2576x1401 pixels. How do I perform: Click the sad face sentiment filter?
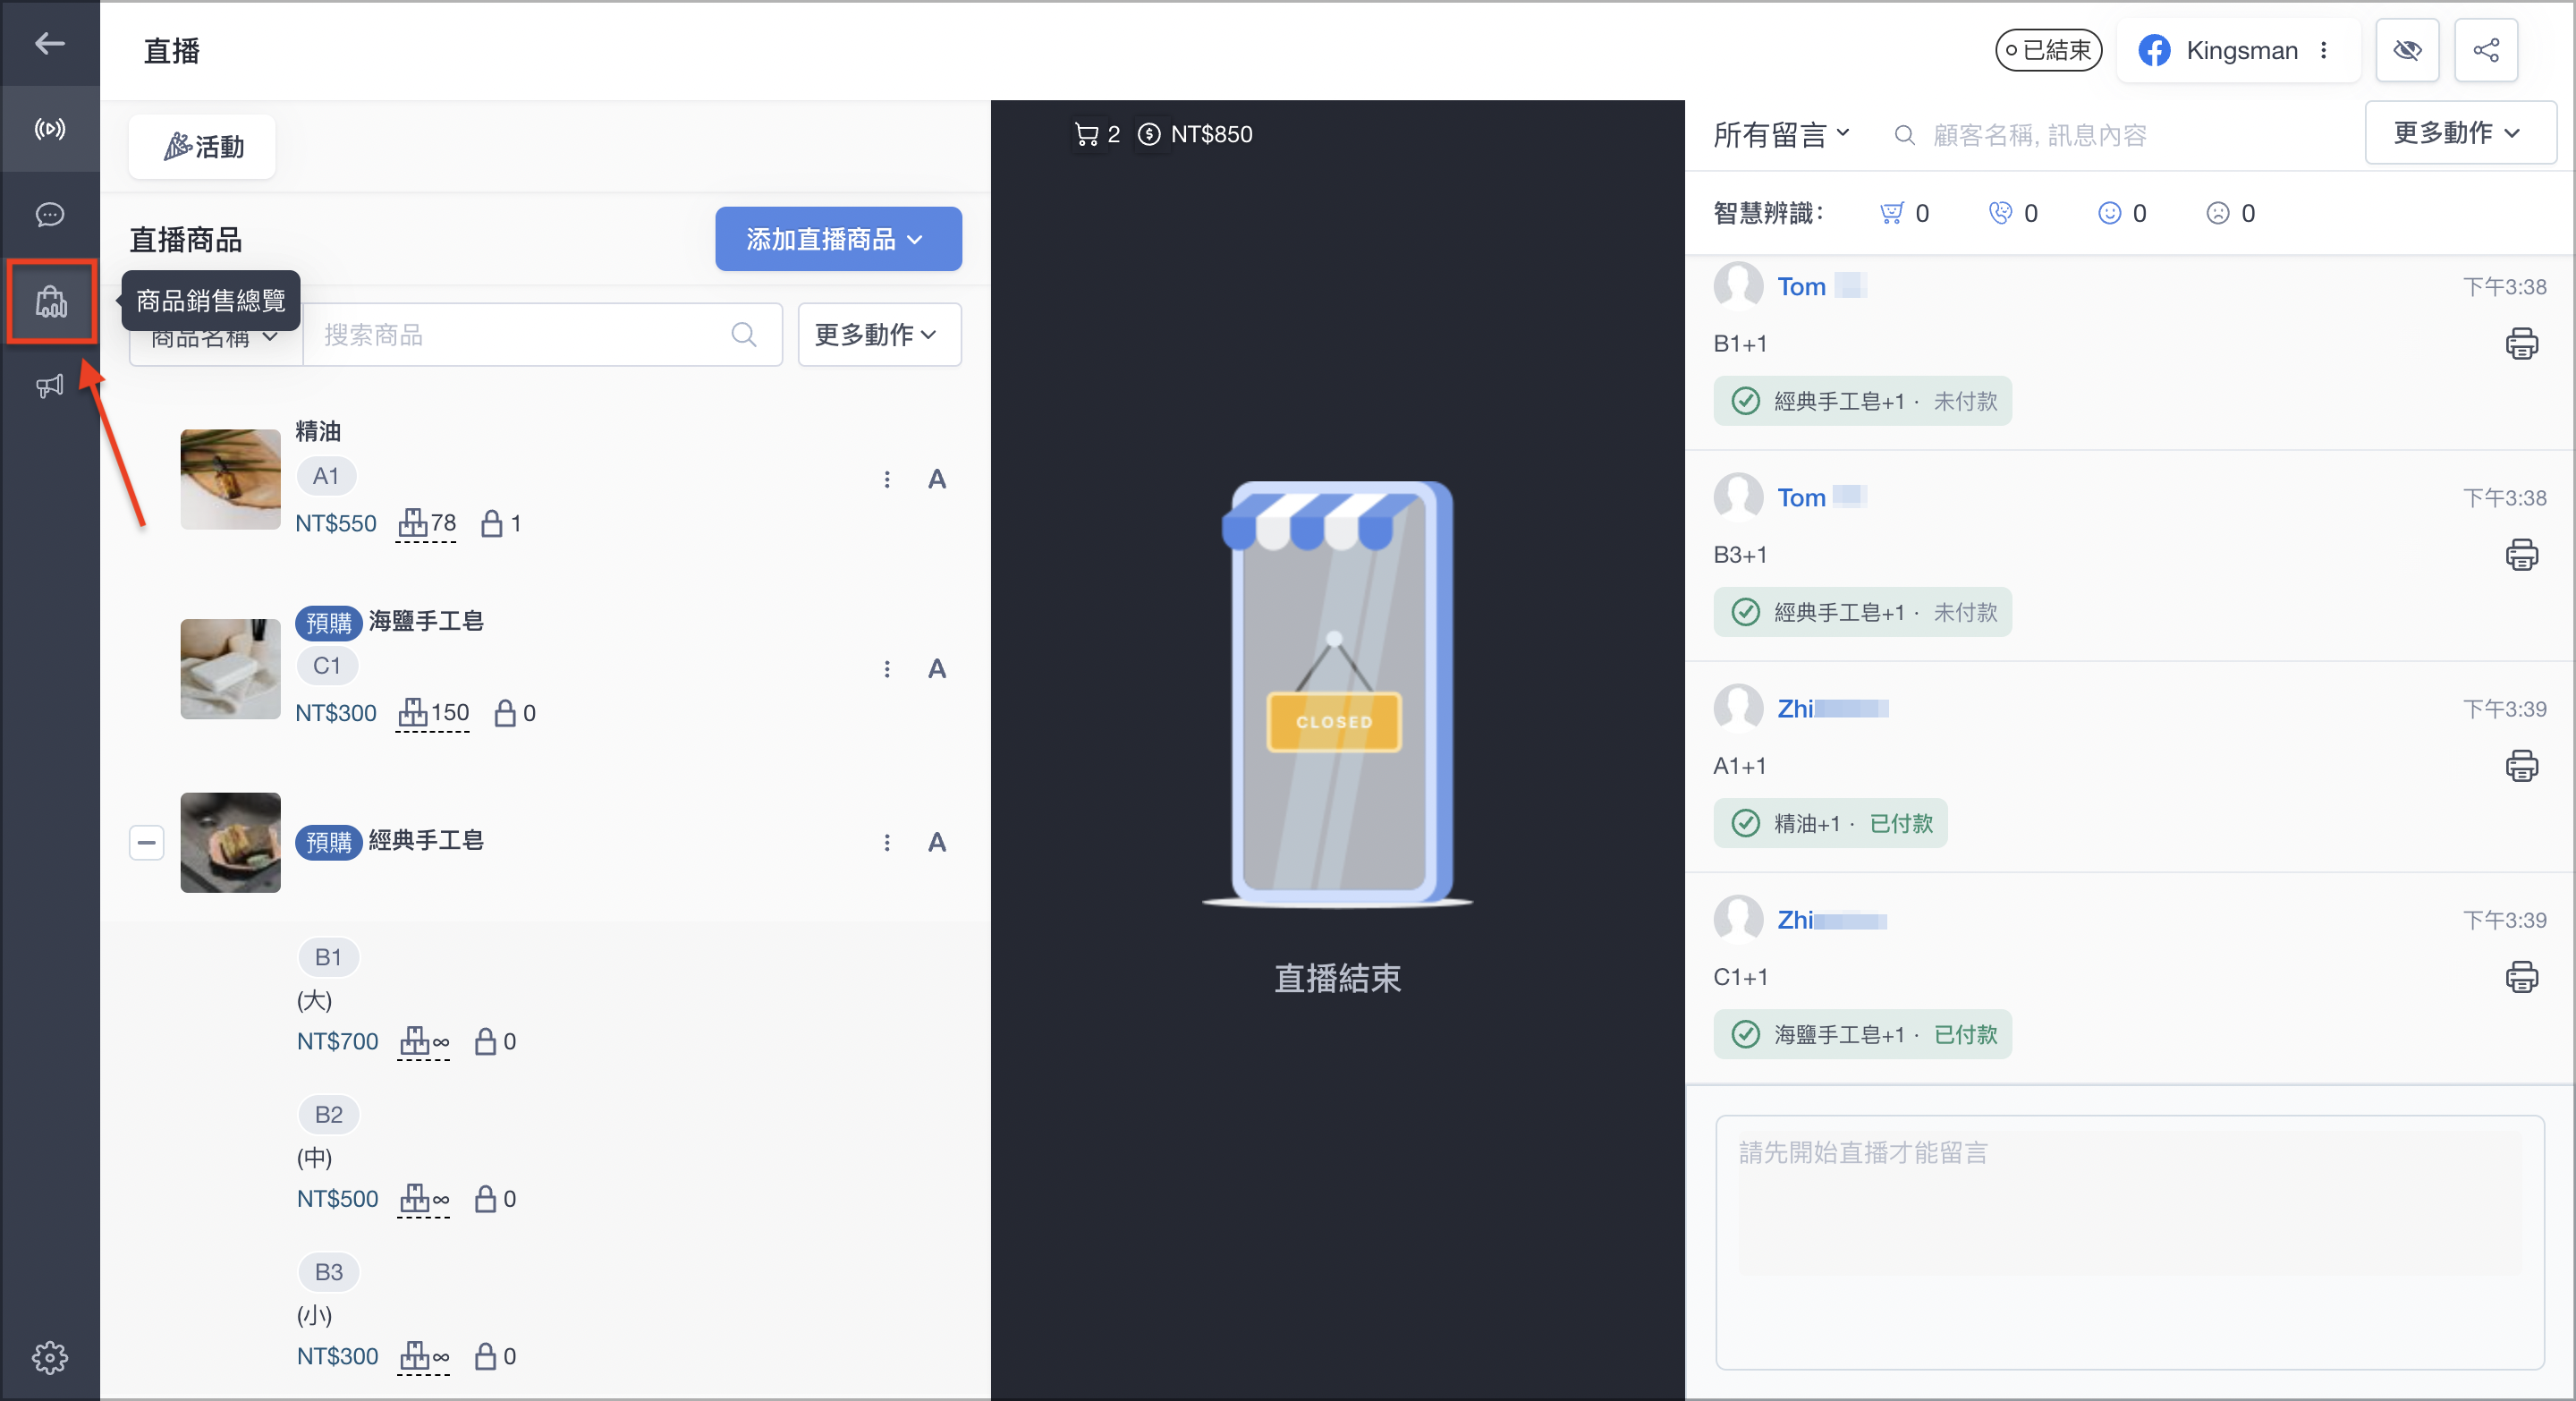point(2218,213)
